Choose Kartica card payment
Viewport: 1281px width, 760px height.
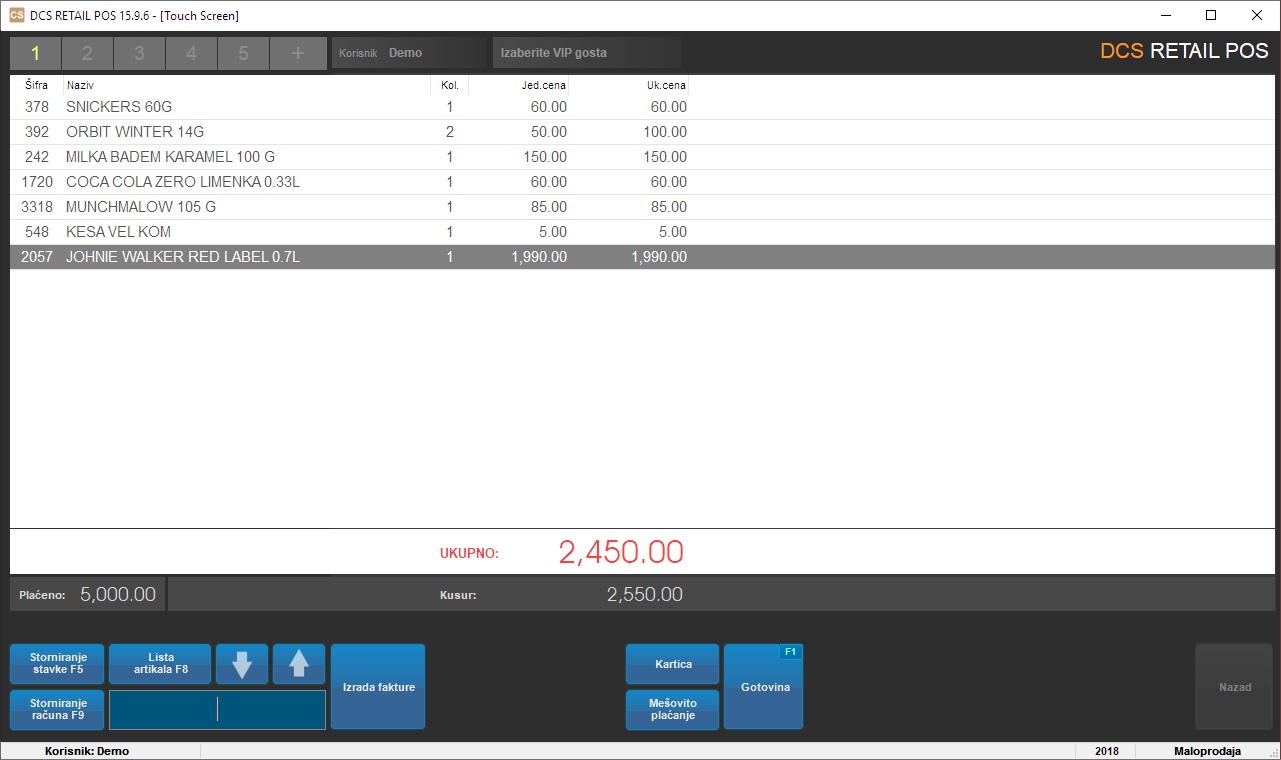coord(673,664)
